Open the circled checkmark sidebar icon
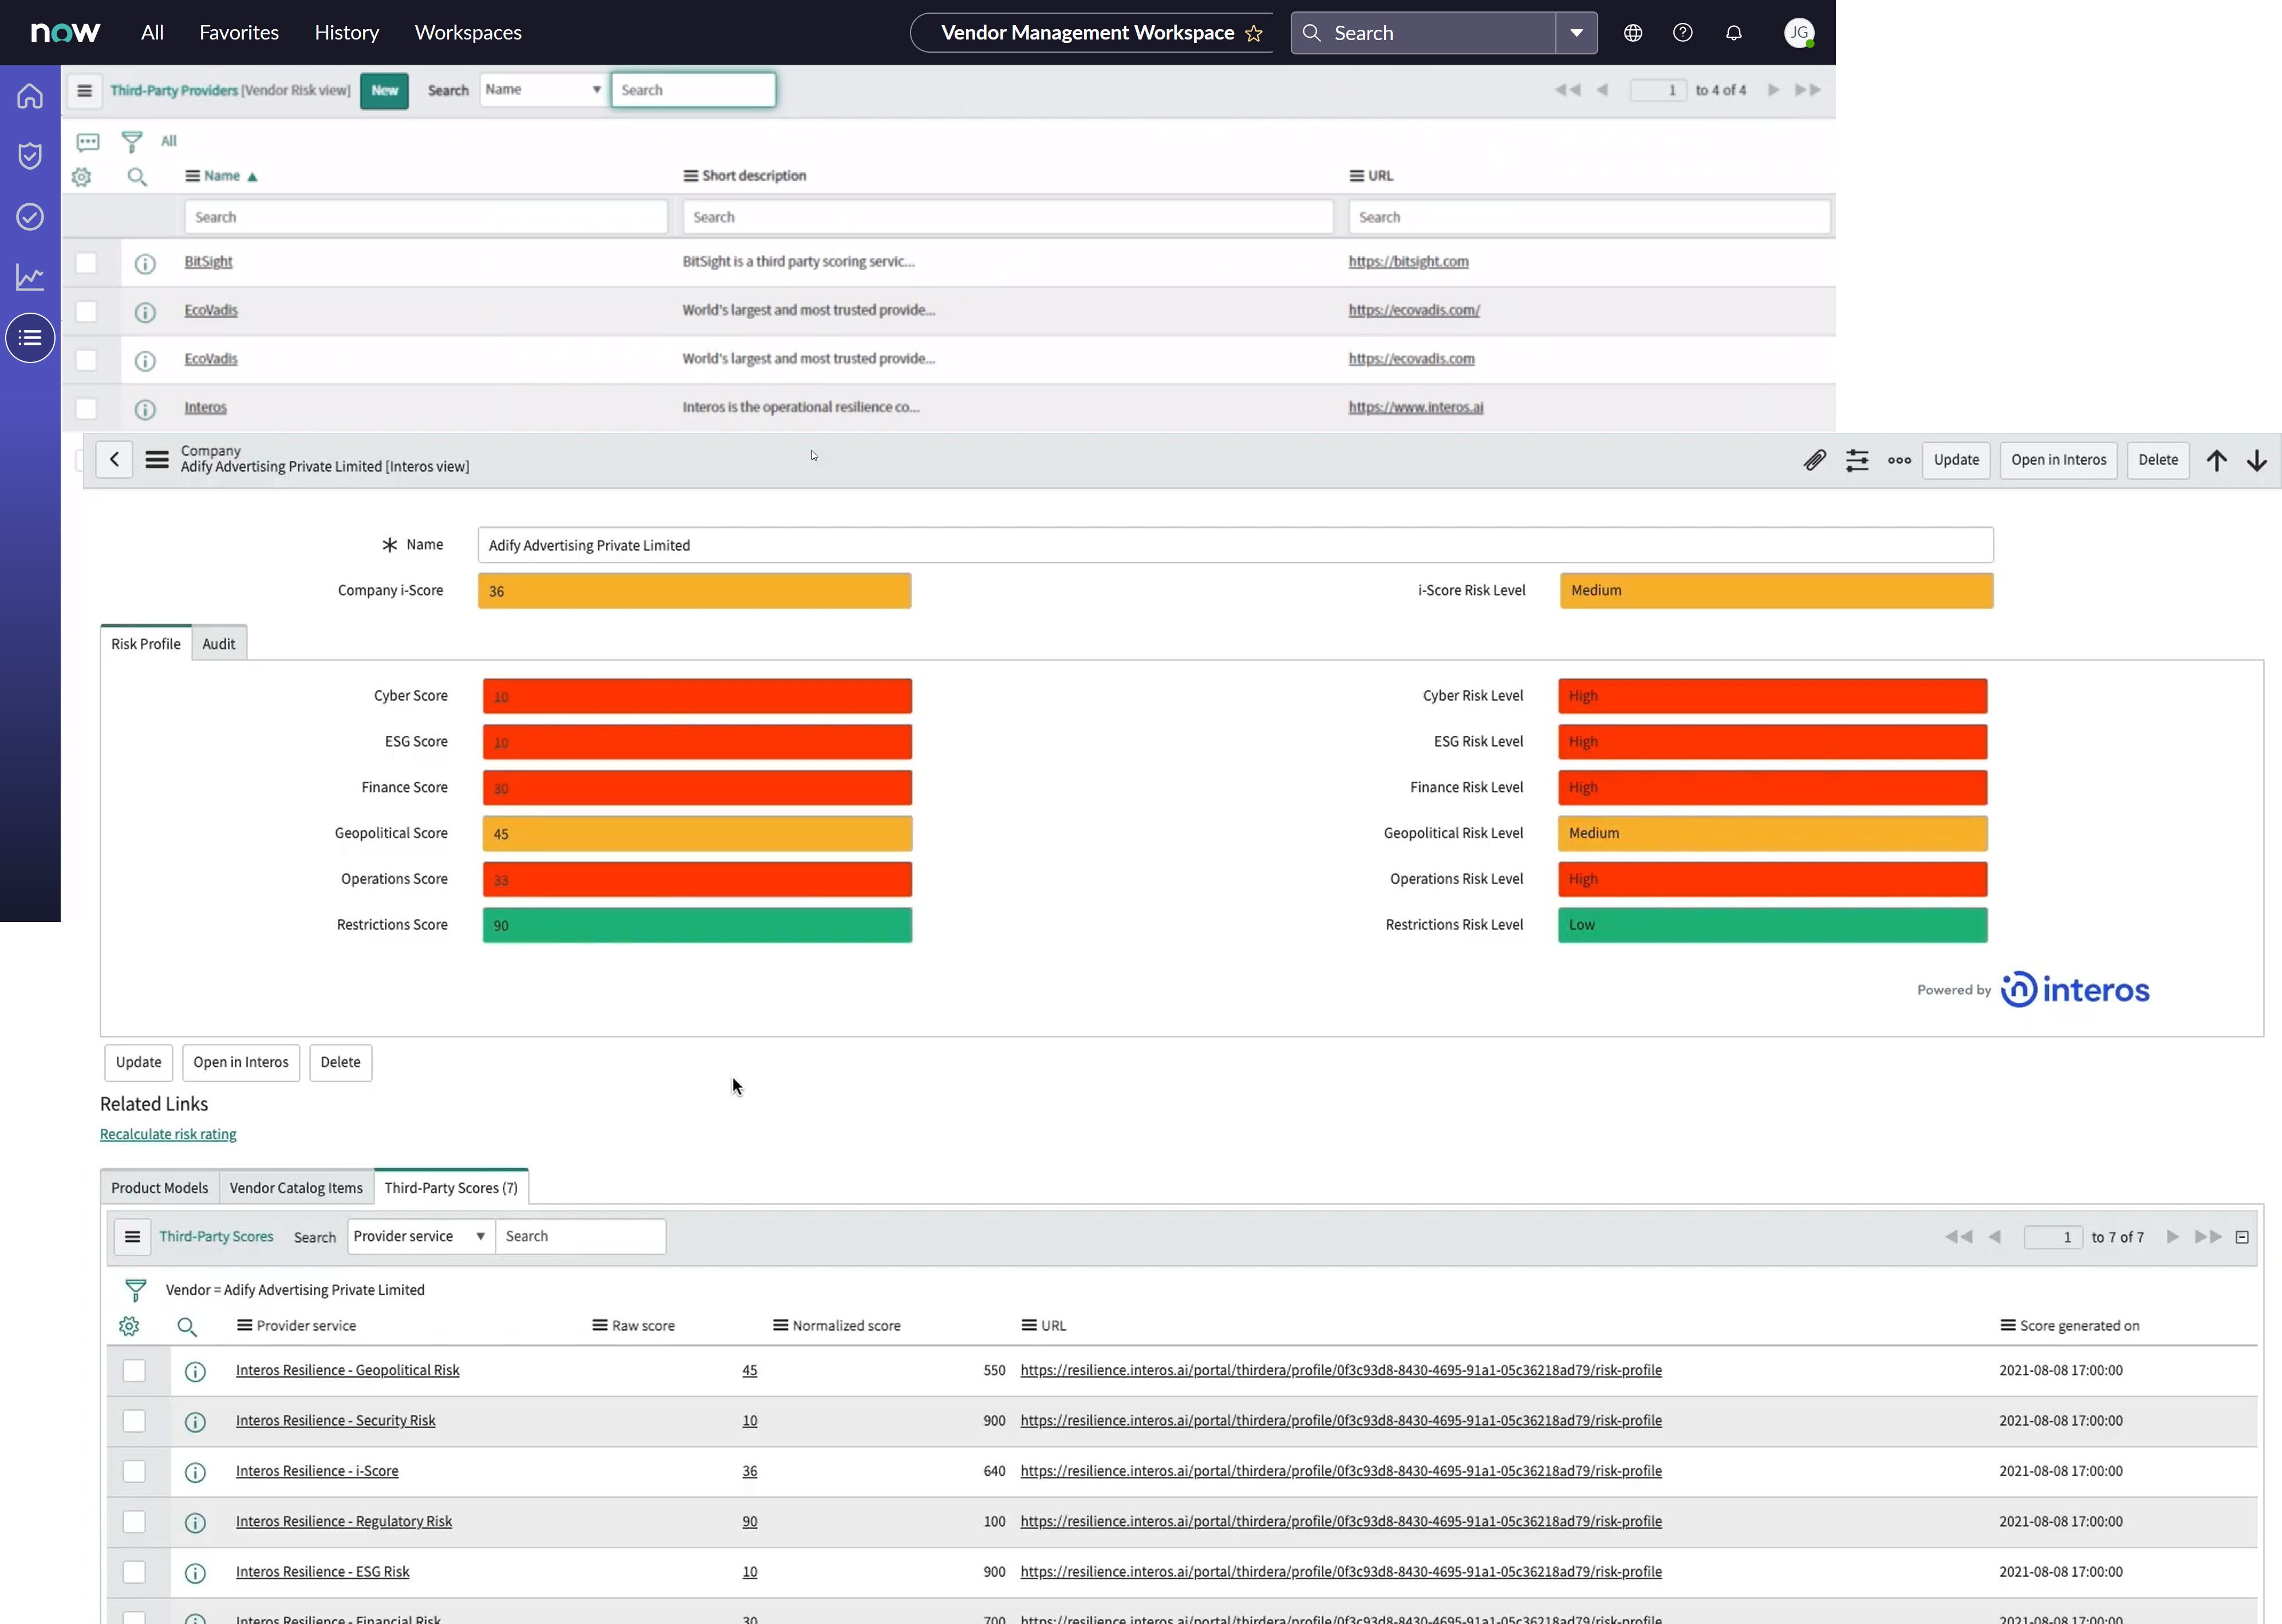Image resolution: width=2282 pixels, height=1624 pixels. coord(30,217)
